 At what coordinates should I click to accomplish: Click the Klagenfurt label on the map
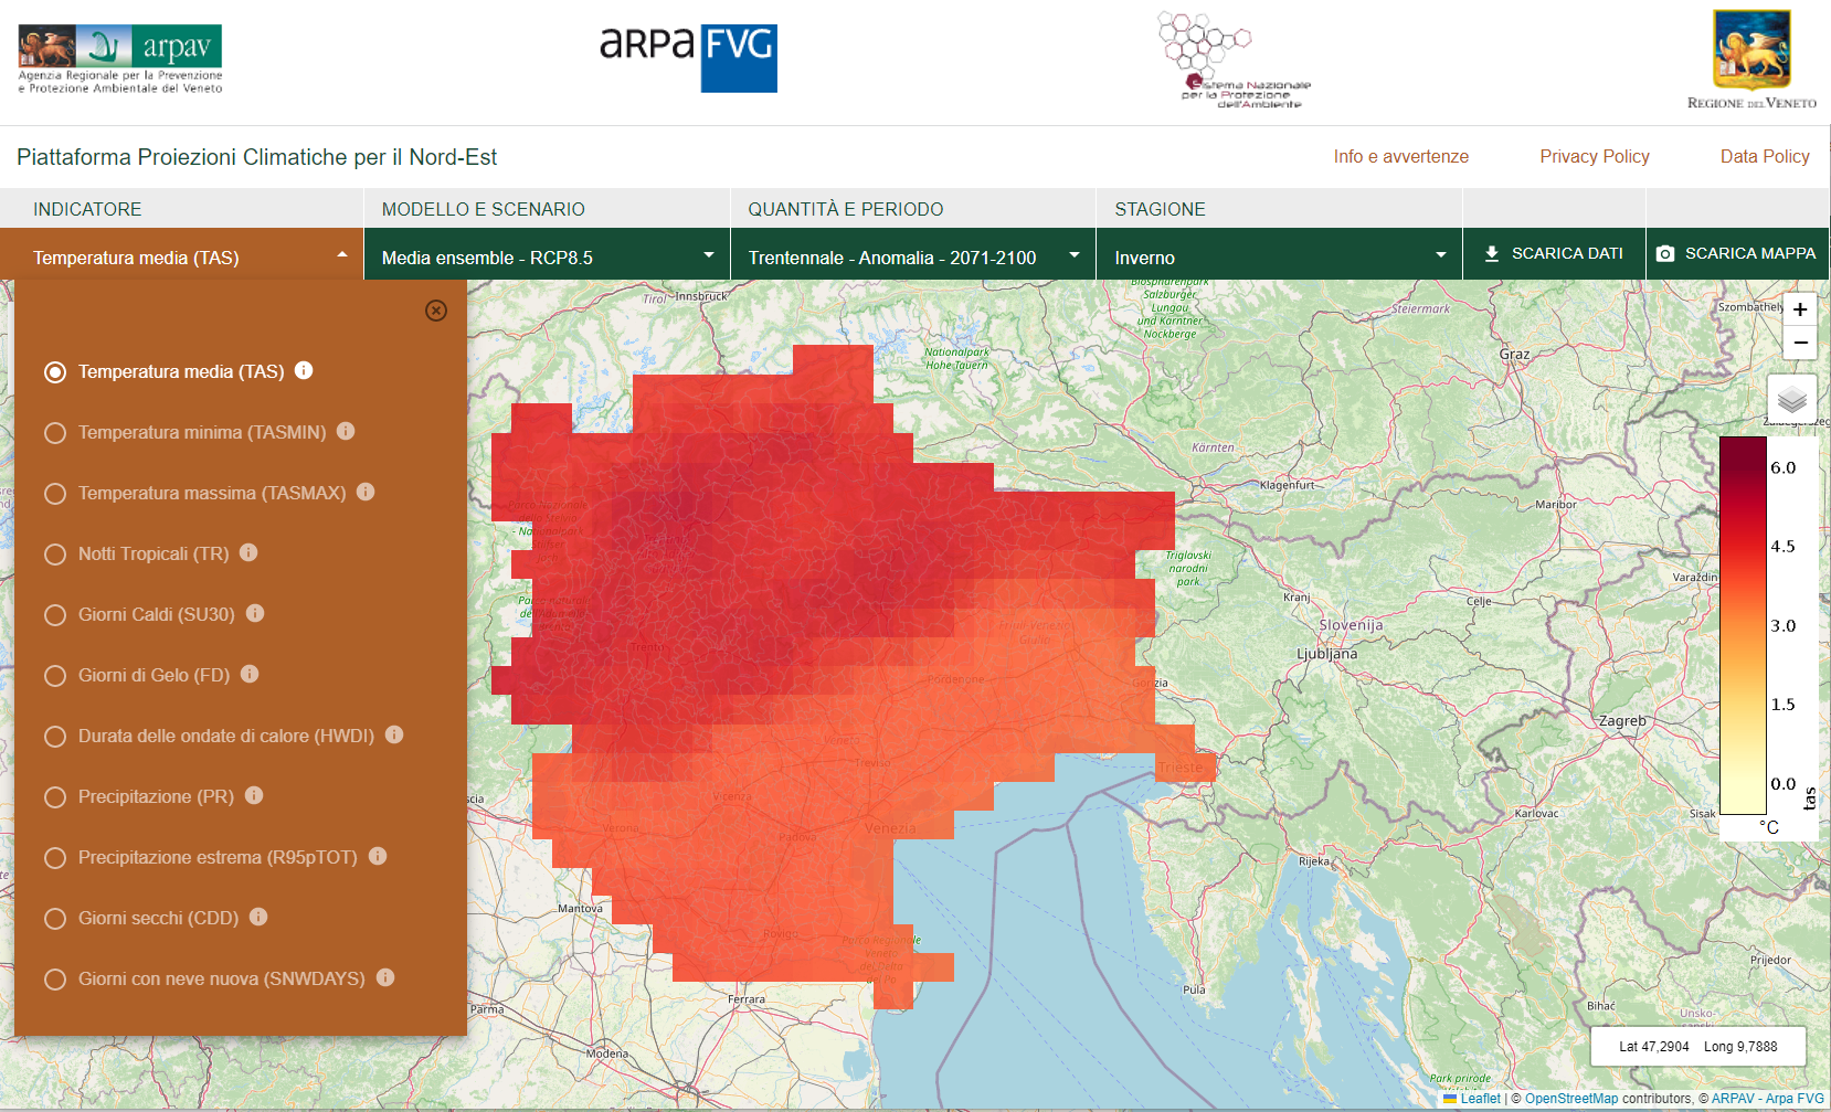tap(1287, 484)
